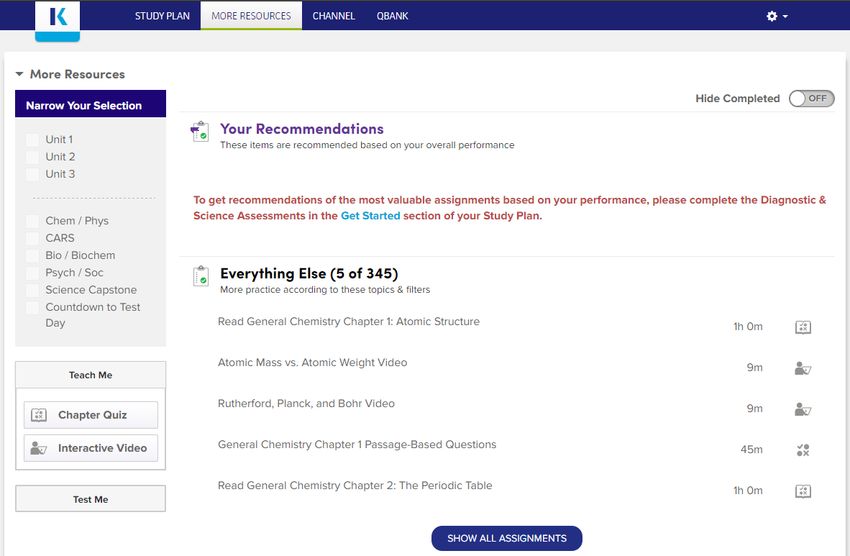Click the Chapter Quiz book icon
Image resolution: width=850 pixels, height=556 pixels.
(x=39, y=415)
